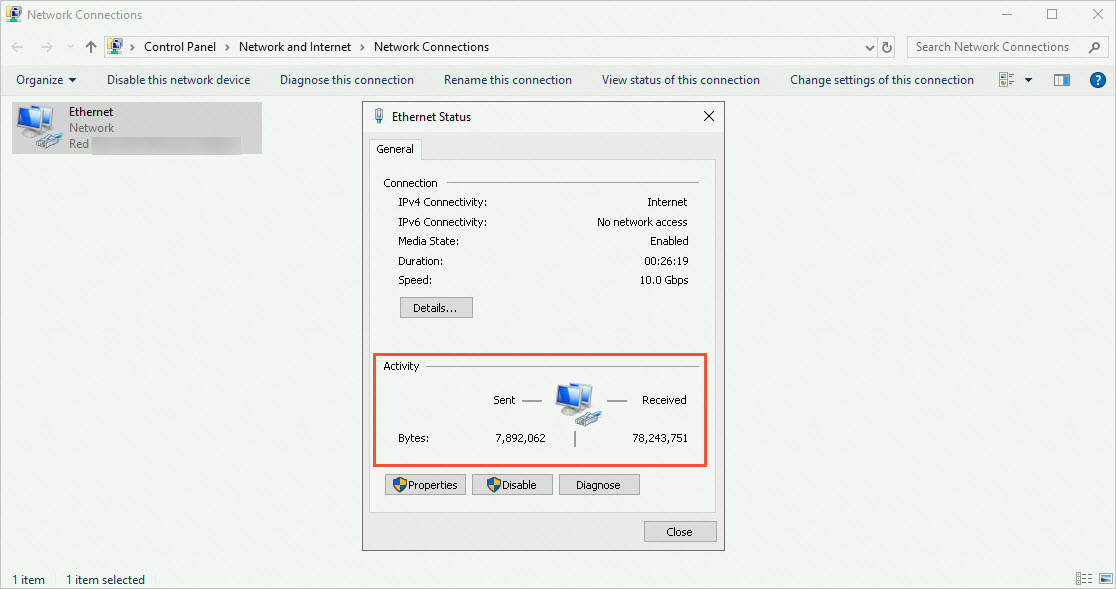
Task: Select the Ethernet adapter icon
Action: tap(38, 126)
